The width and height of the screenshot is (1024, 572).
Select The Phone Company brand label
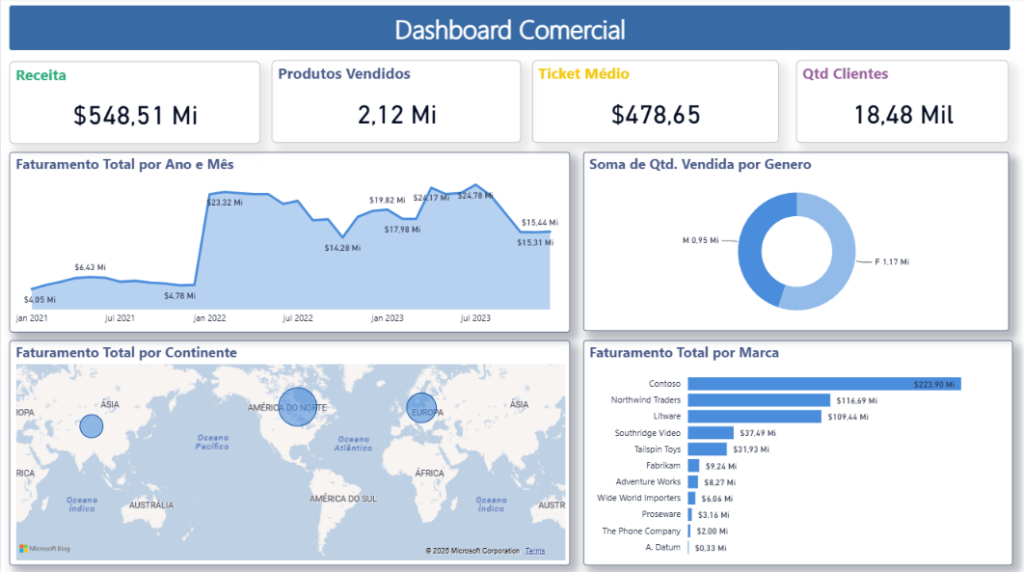click(641, 531)
